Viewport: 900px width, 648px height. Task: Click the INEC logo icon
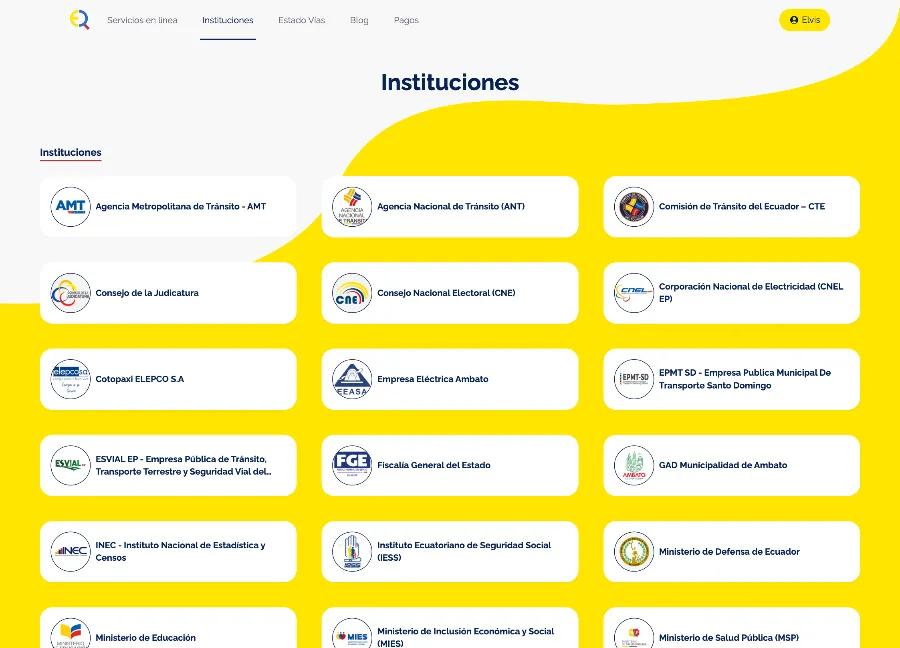[71, 552]
